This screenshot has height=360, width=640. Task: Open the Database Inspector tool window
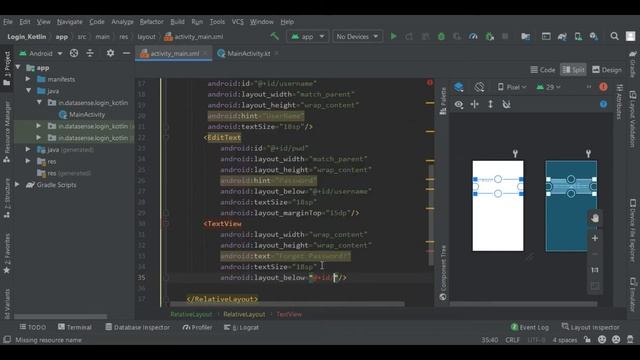pyautogui.click(x=137, y=327)
